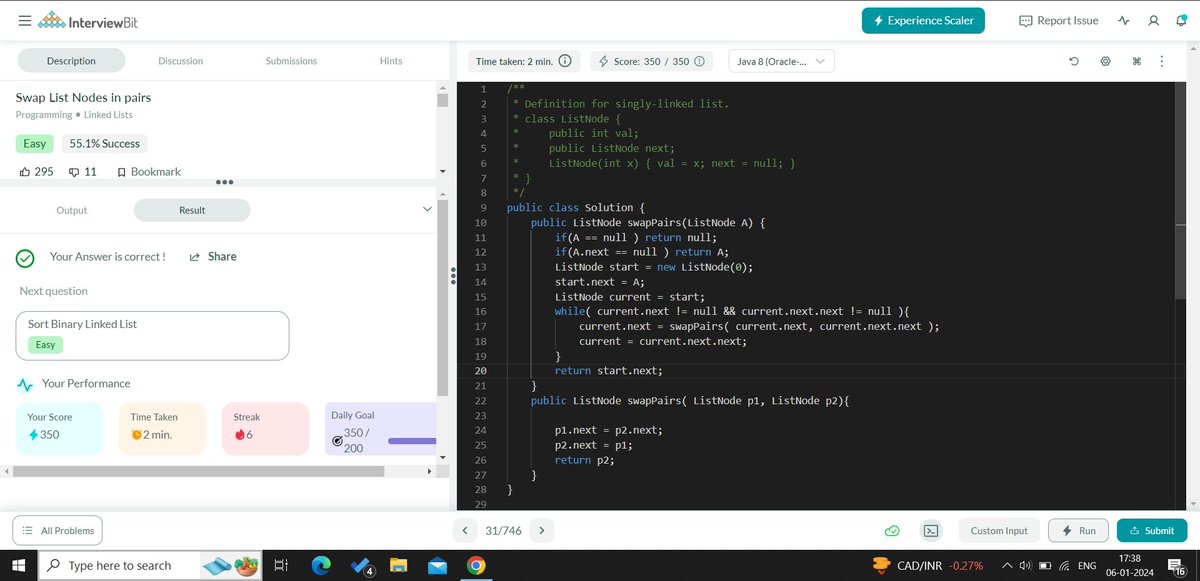Open File Explorer on taskbar
Image resolution: width=1200 pixels, height=581 pixels.
(x=398, y=565)
